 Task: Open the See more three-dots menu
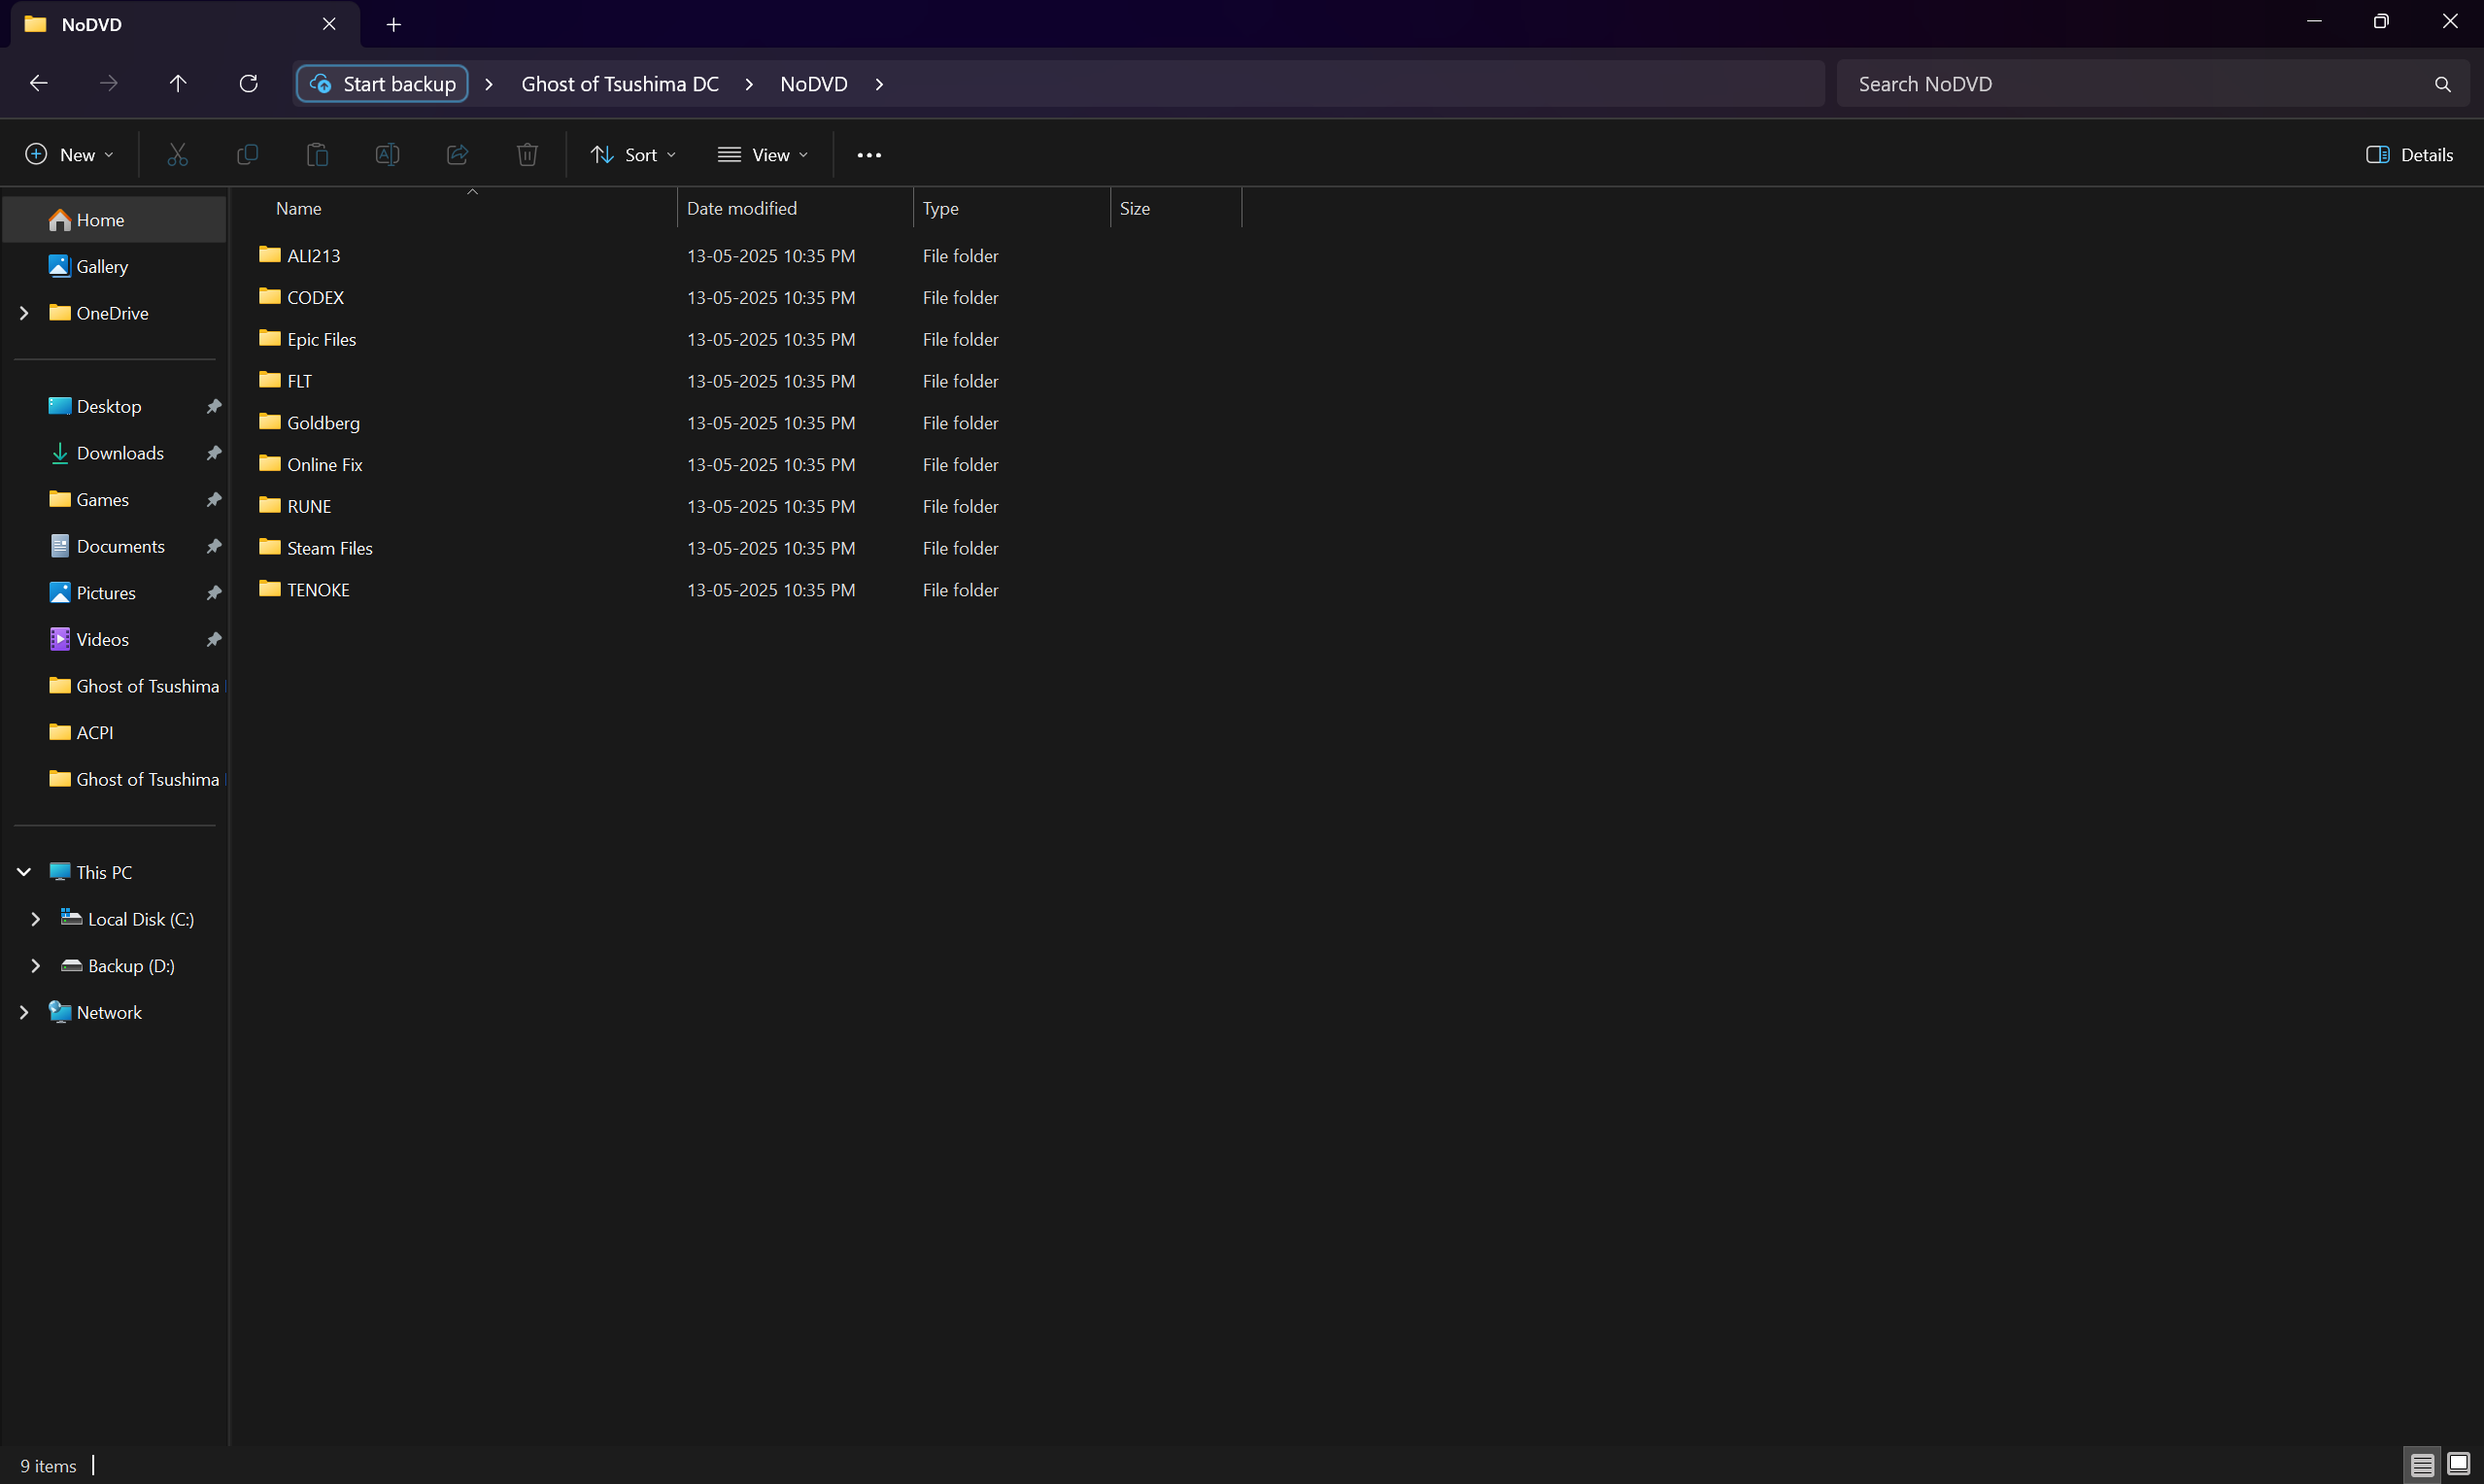tap(868, 155)
